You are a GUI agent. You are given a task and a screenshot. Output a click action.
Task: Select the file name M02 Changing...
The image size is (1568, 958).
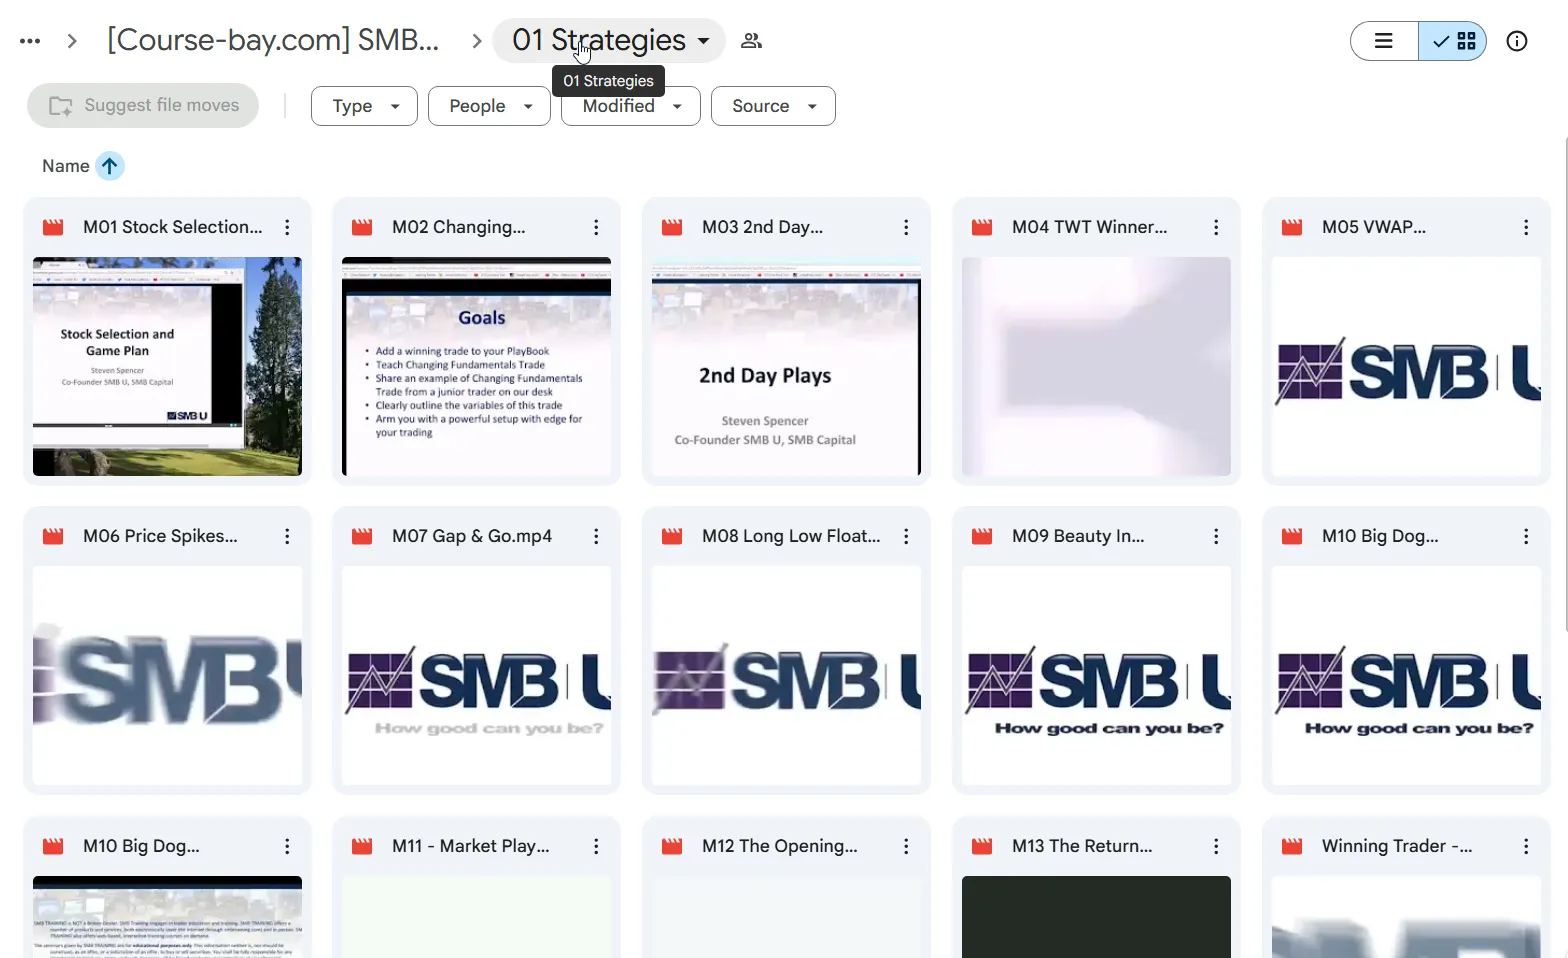click(x=459, y=228)
